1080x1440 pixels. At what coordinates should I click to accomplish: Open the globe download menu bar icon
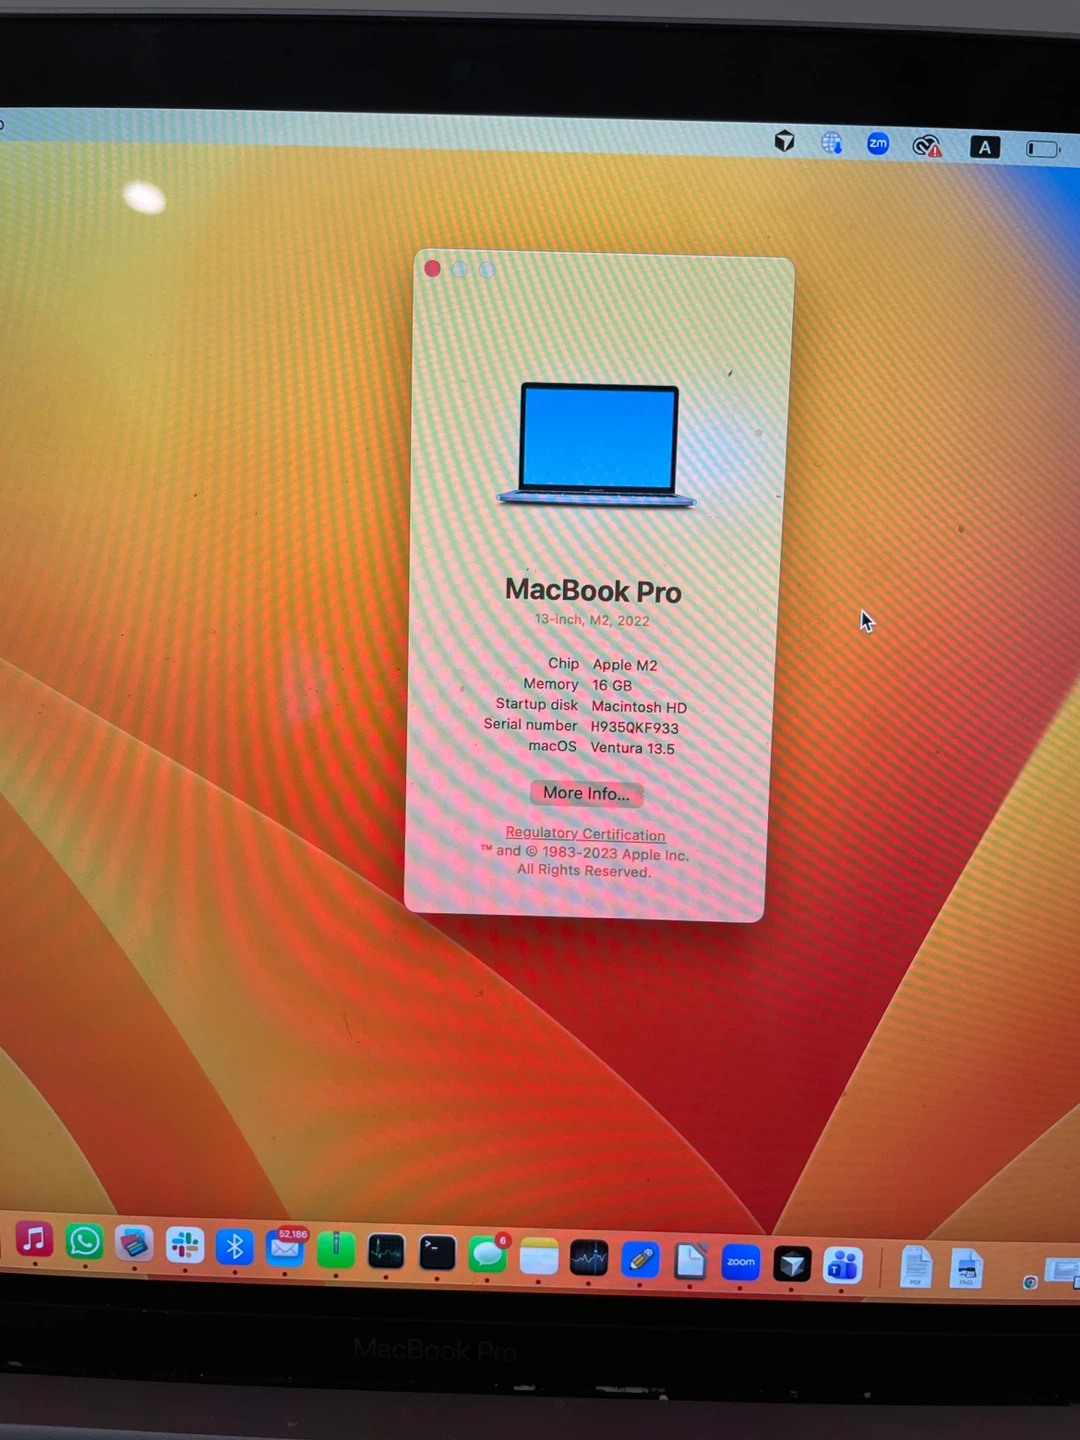tap(832, 143)
